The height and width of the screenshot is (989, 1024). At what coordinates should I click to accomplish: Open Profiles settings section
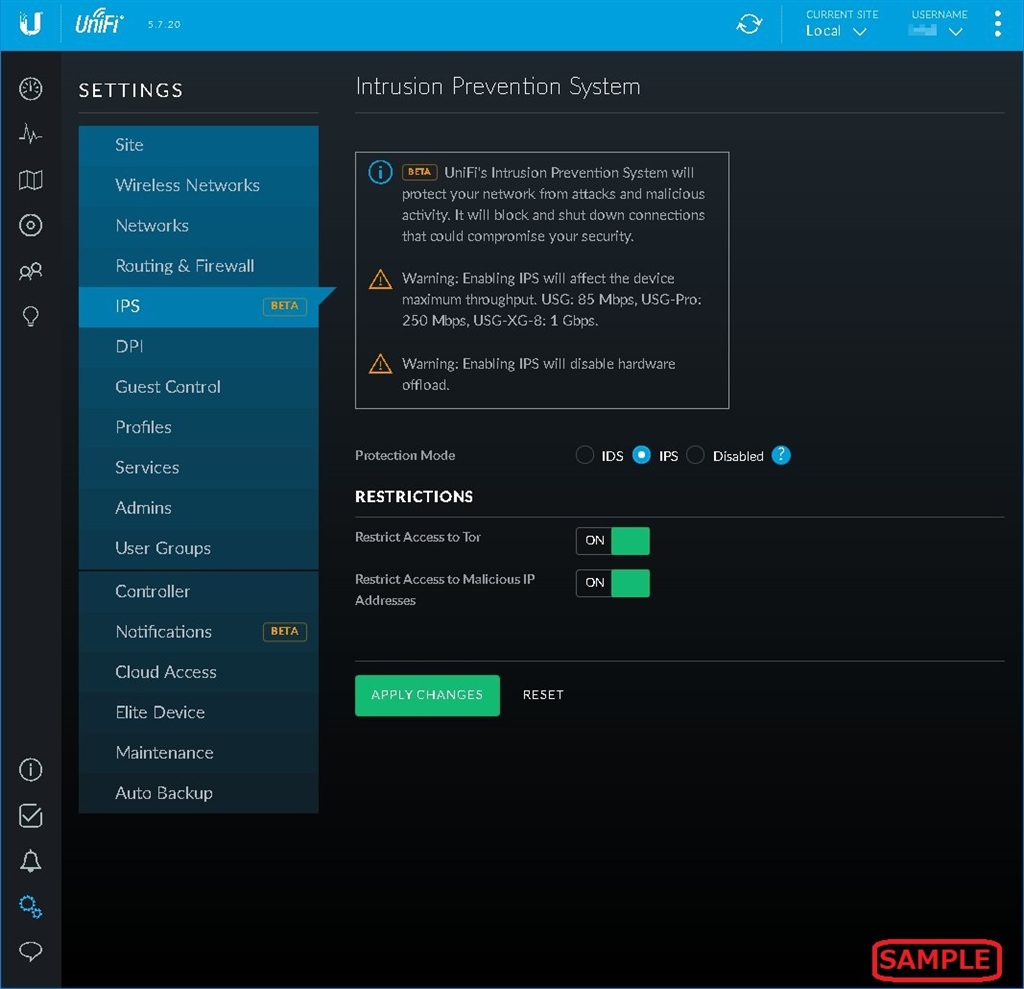coord(199,427)
